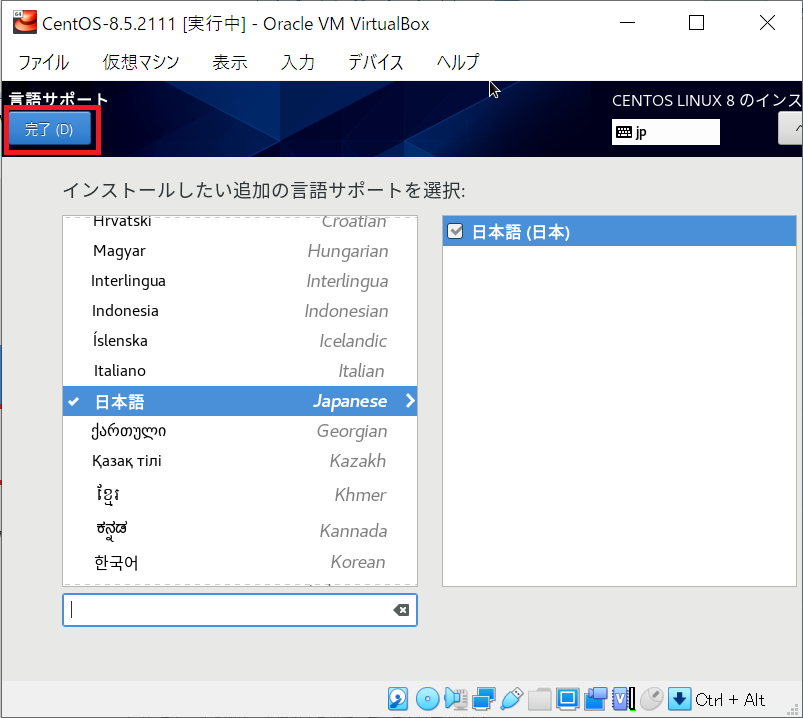Select the highlighted 日本語 Japanese row
This screenshot has height=718, width=803.
click(x=240, y=401)
